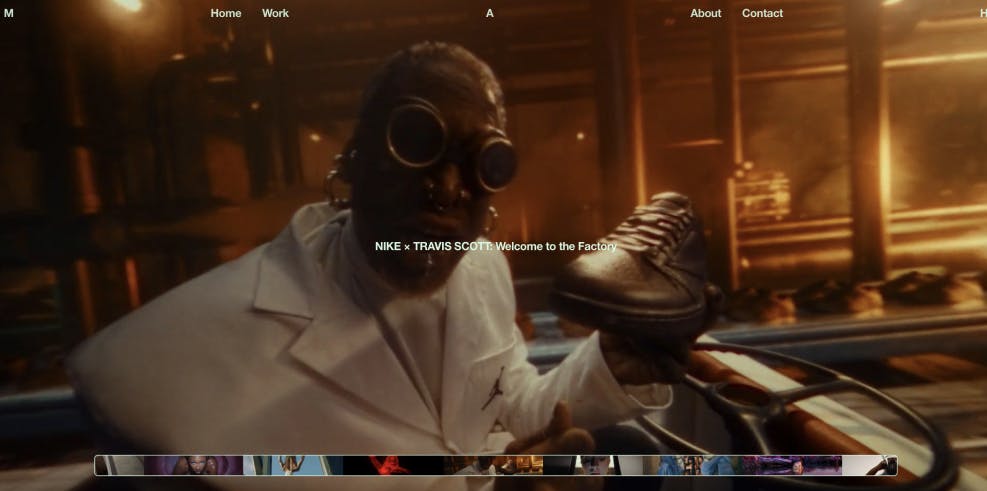Select the purple magenta scene thumbnail

[792, 465]
